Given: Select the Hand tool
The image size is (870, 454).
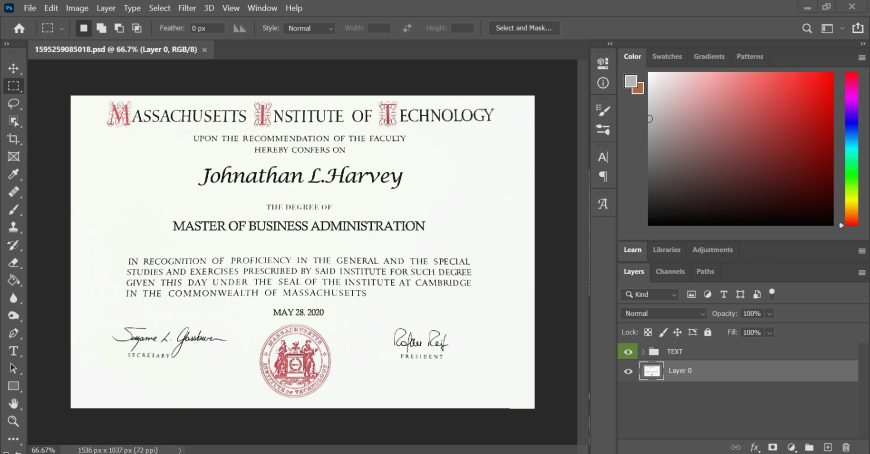Looking at the screenshot, I should coord(13,403).
